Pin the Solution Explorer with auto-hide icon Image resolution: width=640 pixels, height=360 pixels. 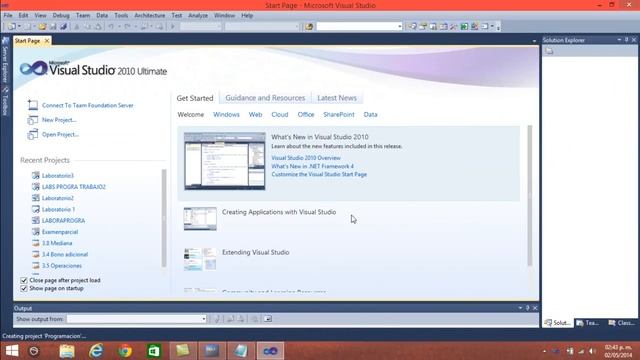627,40
